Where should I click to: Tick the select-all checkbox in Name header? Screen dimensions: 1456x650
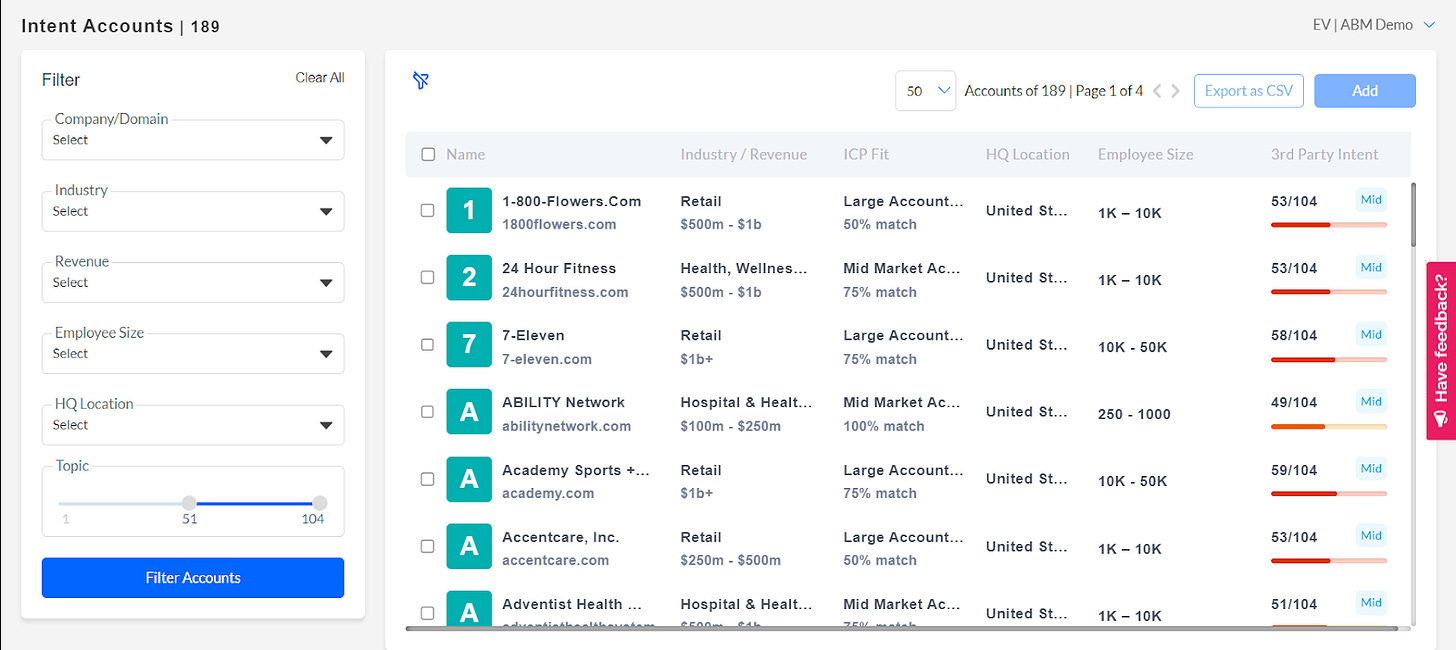428,154
